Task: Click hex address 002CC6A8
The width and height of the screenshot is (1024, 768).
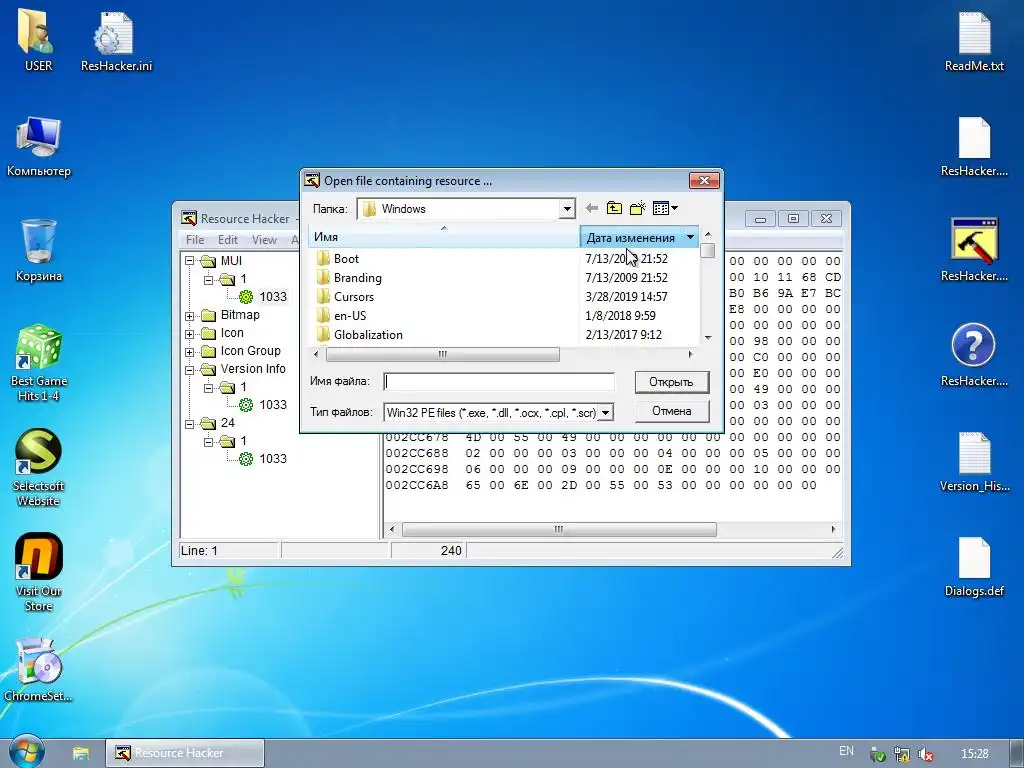Action: tap(417, 485)
